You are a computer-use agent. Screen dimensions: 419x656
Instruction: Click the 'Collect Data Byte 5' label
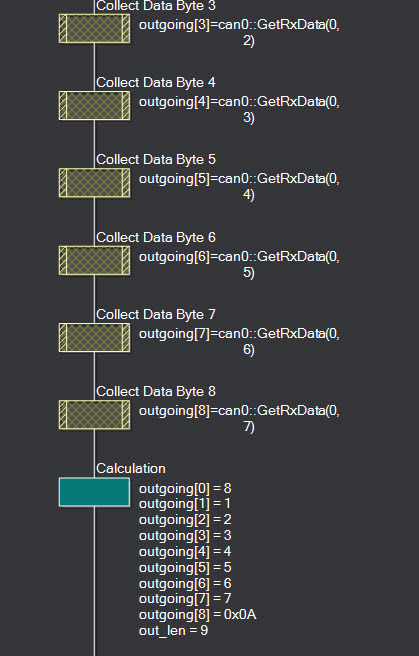coord(156,160)
